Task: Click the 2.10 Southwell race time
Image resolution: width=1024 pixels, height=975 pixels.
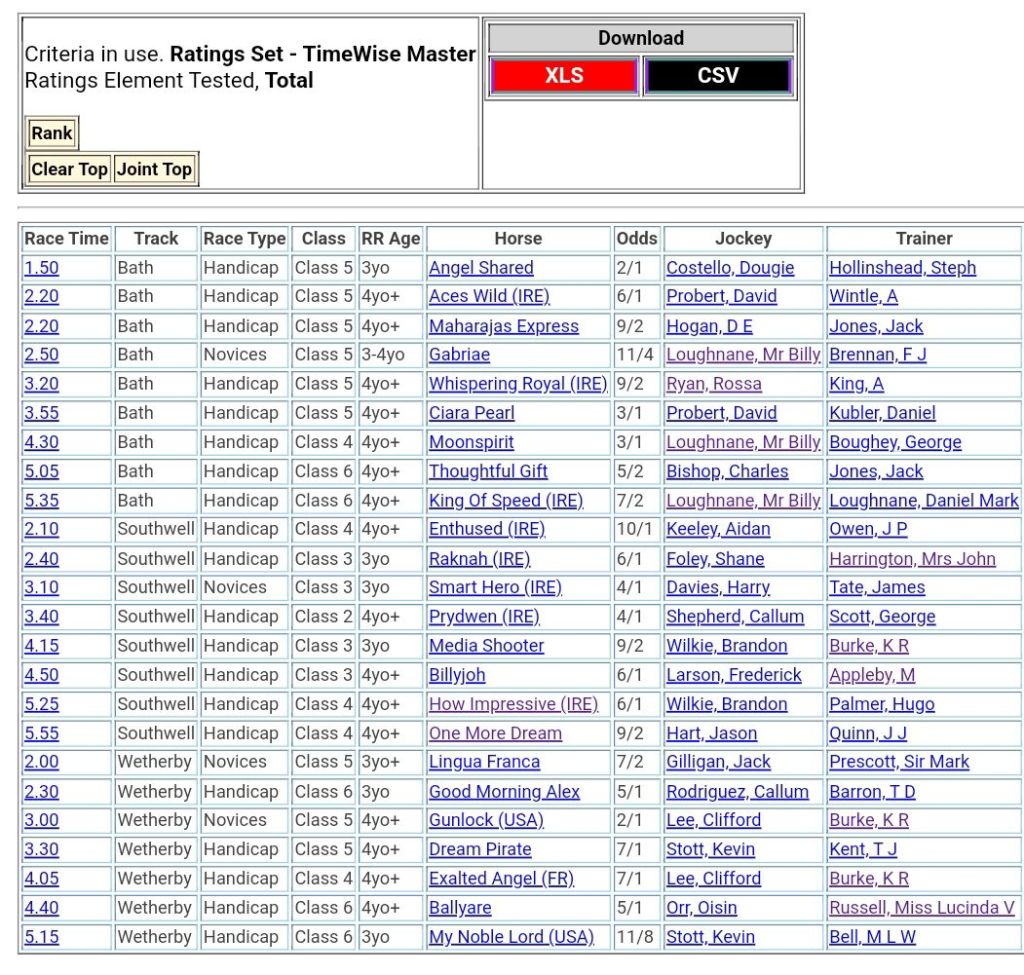Action: click(41, 529)
